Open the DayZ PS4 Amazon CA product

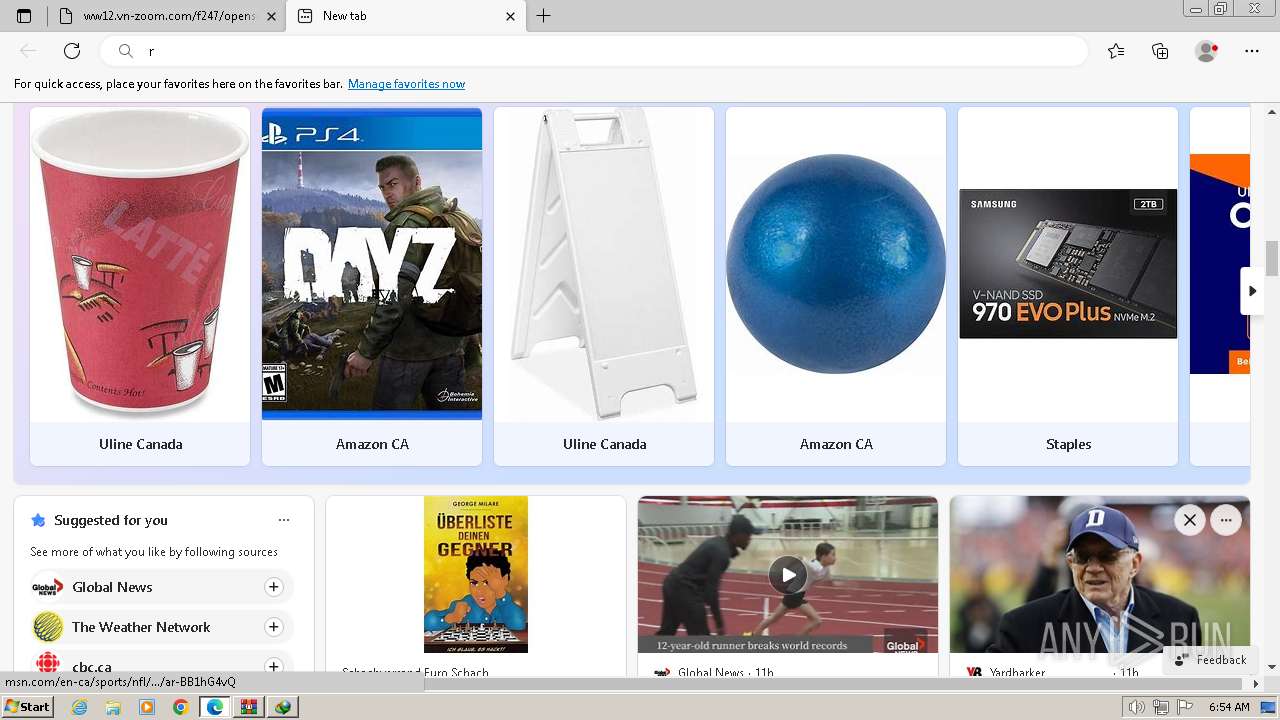(372, 286)
